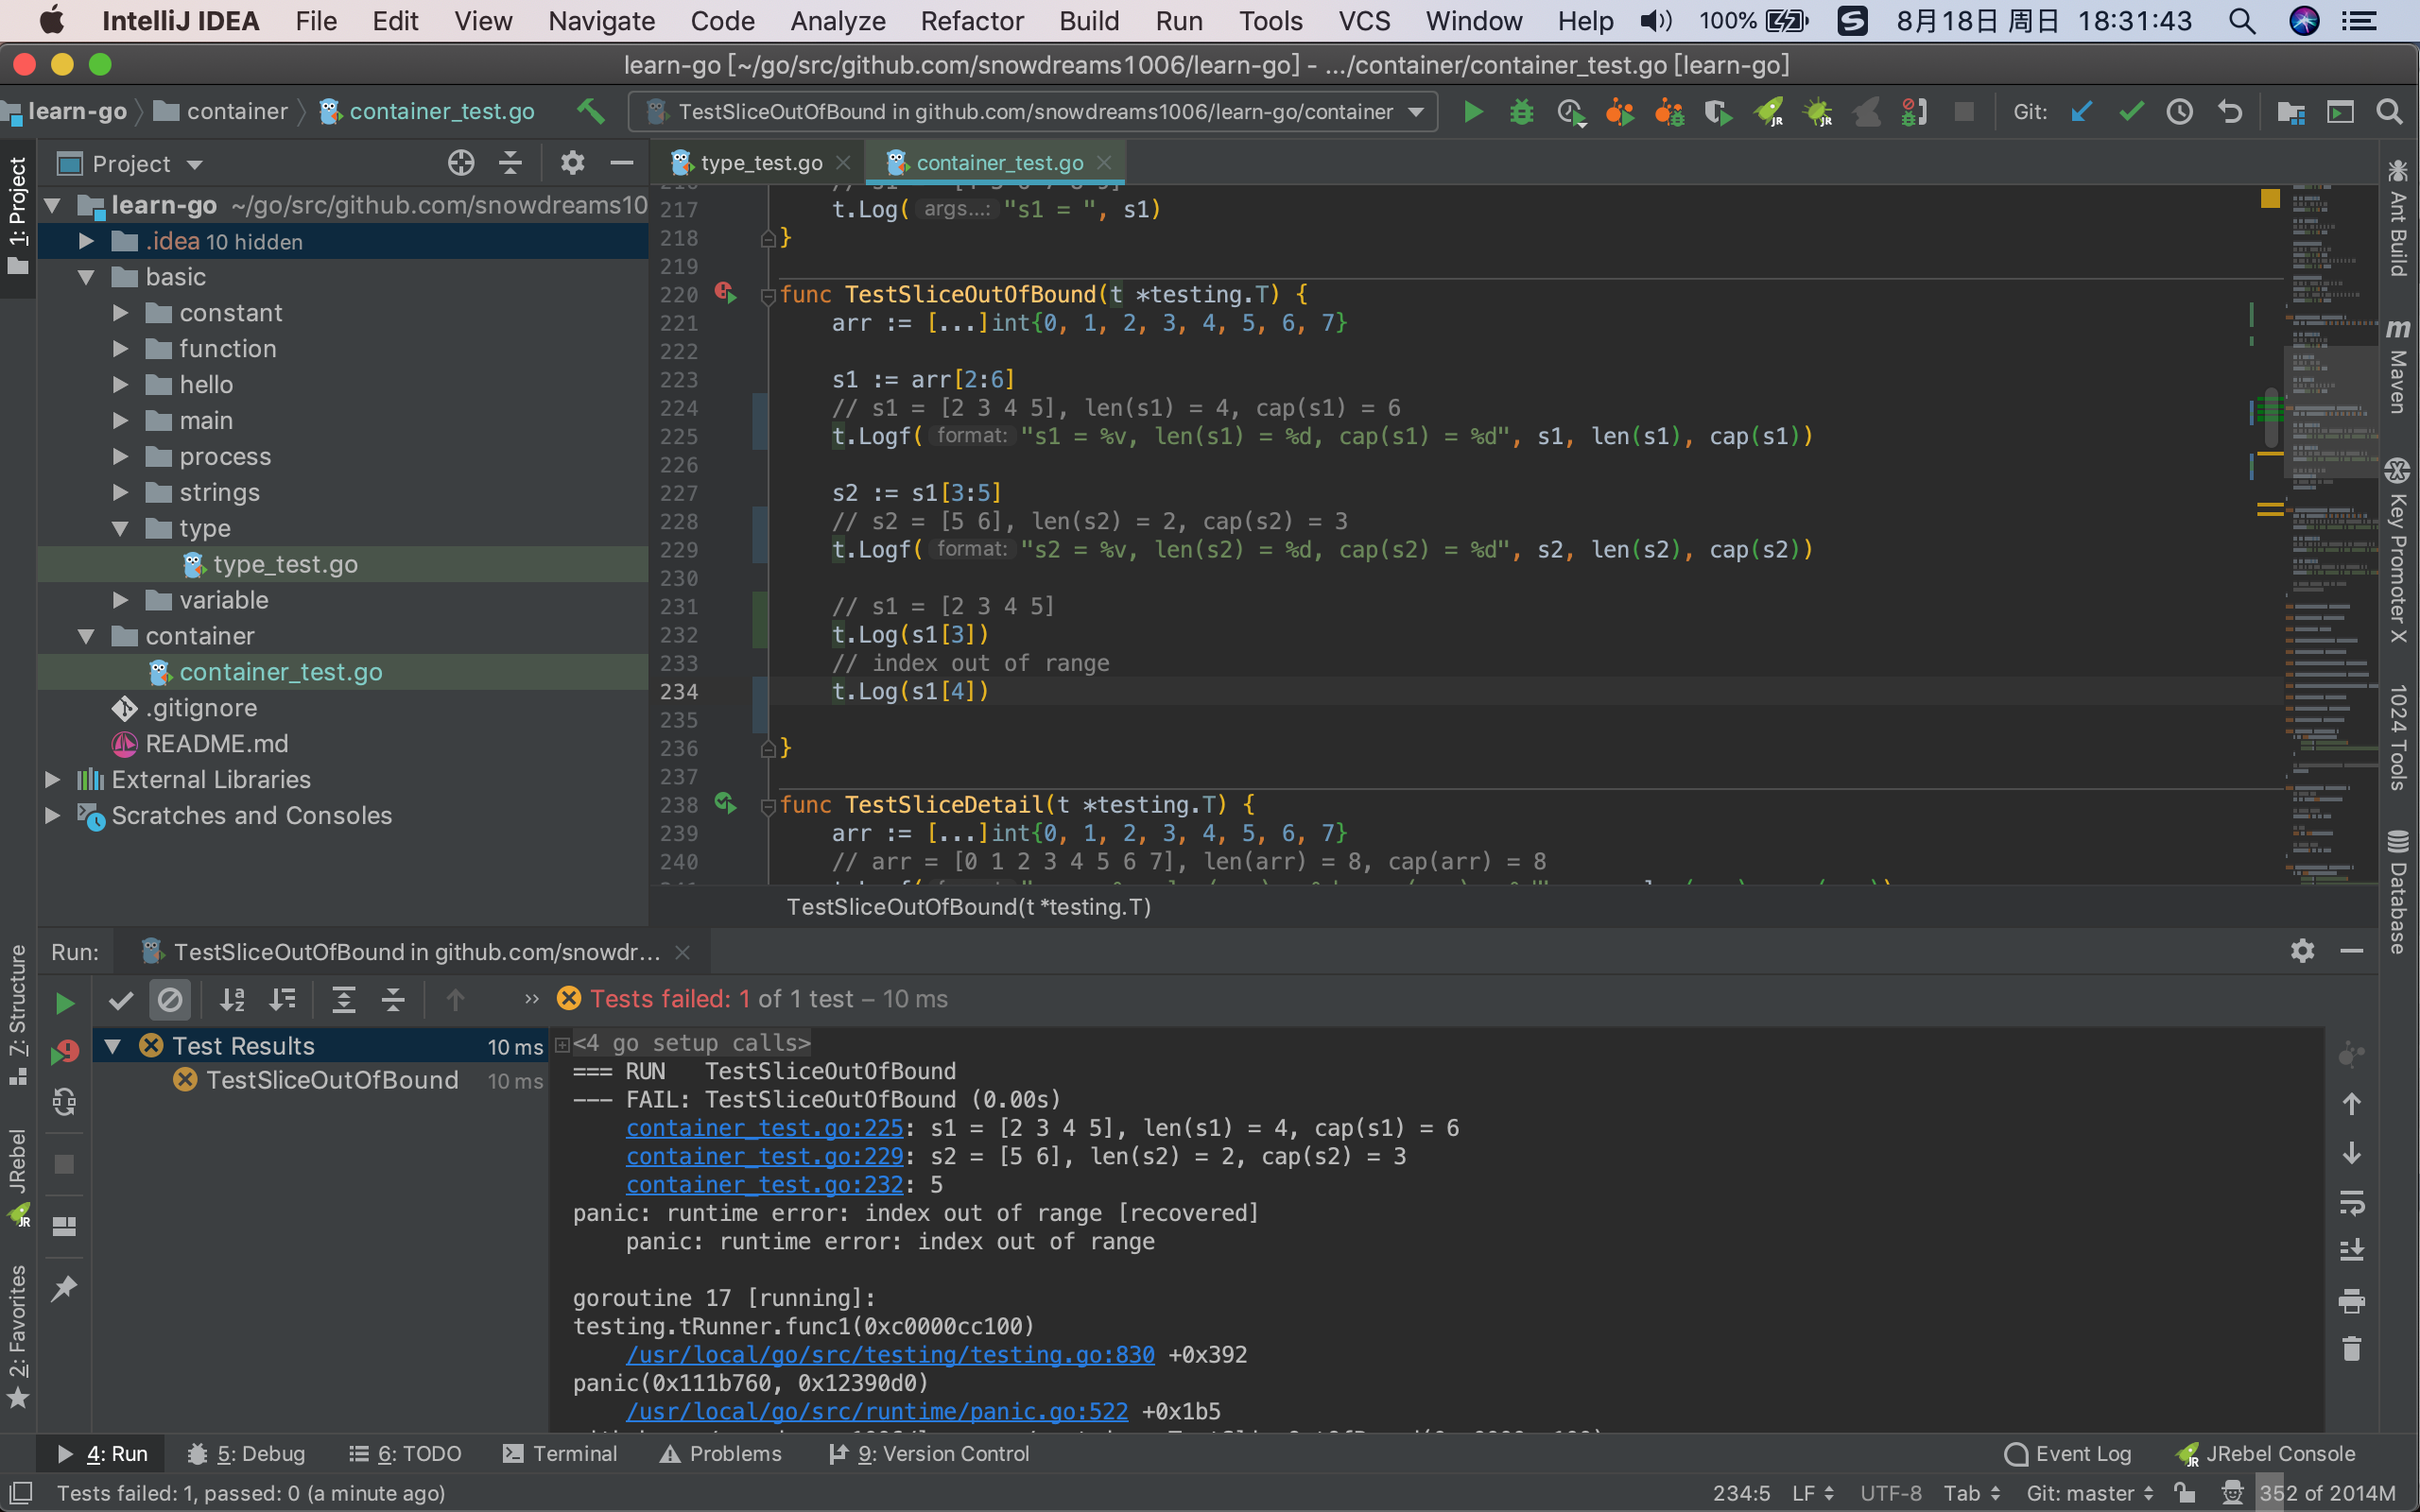Image resolution: width=2420 pixels, height=1512 pixels.
Task: Open Run panel settings gear
Action: (2303, 950)
